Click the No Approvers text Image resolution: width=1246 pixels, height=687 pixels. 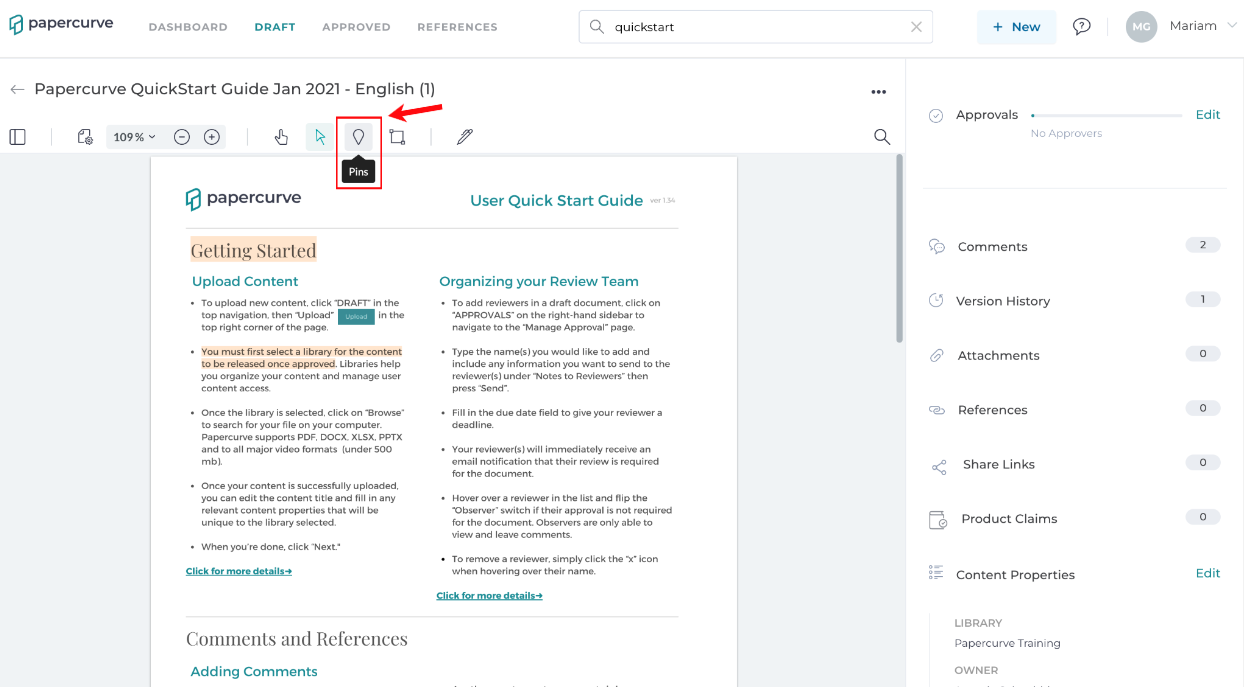click(1066, 133)
